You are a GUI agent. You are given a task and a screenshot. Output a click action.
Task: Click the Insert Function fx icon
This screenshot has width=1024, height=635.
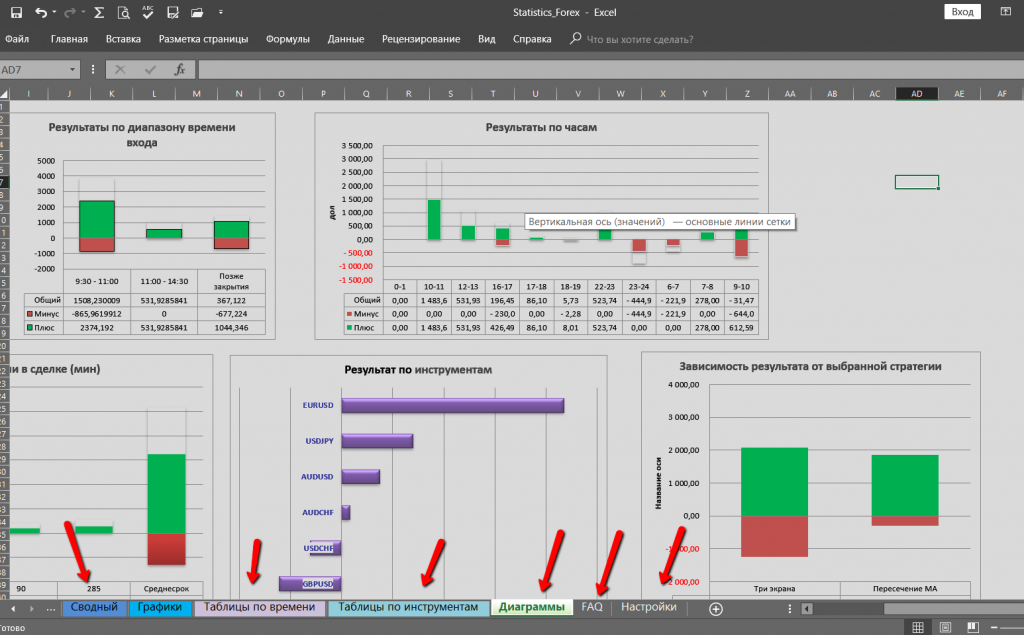tap(180, 70)
